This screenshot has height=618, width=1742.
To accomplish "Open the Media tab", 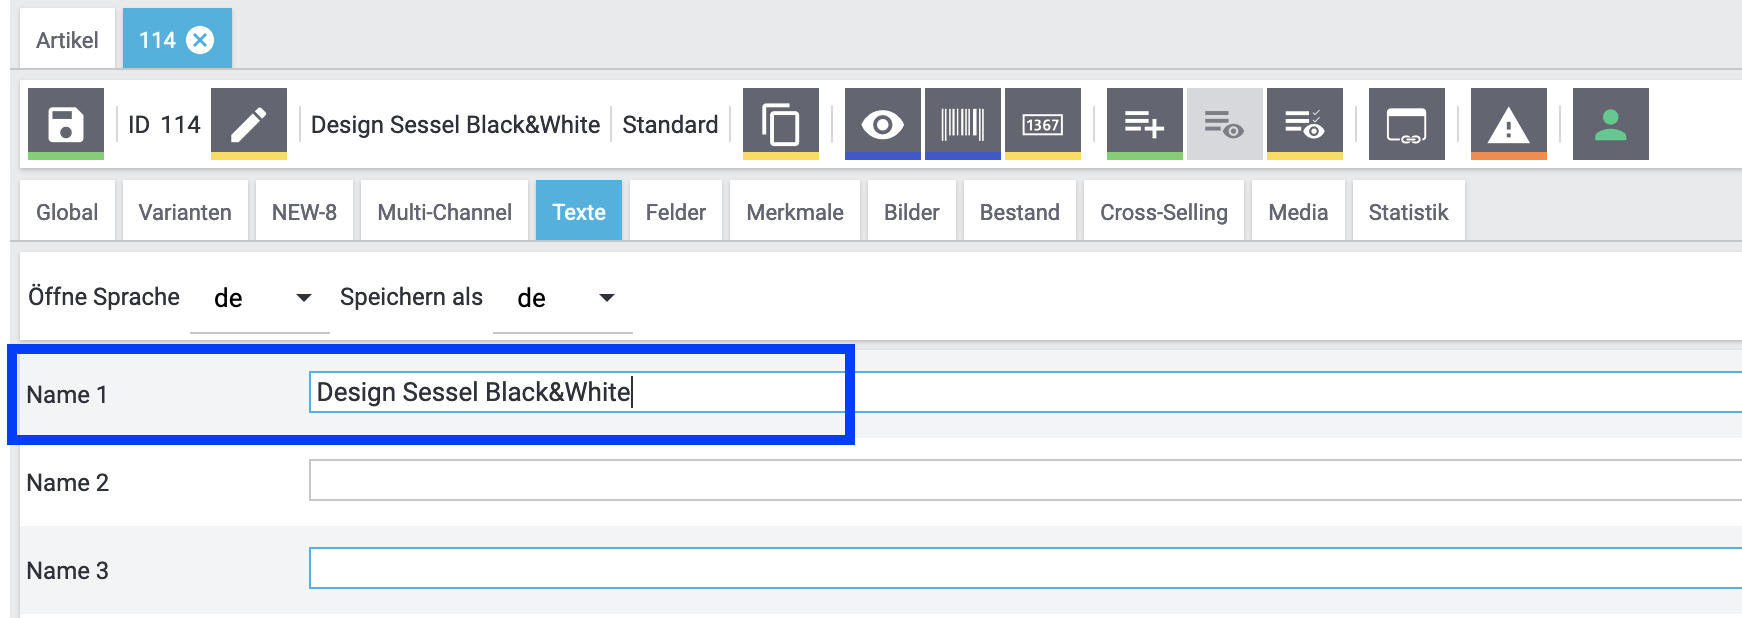I will (x=1298, y=212).
